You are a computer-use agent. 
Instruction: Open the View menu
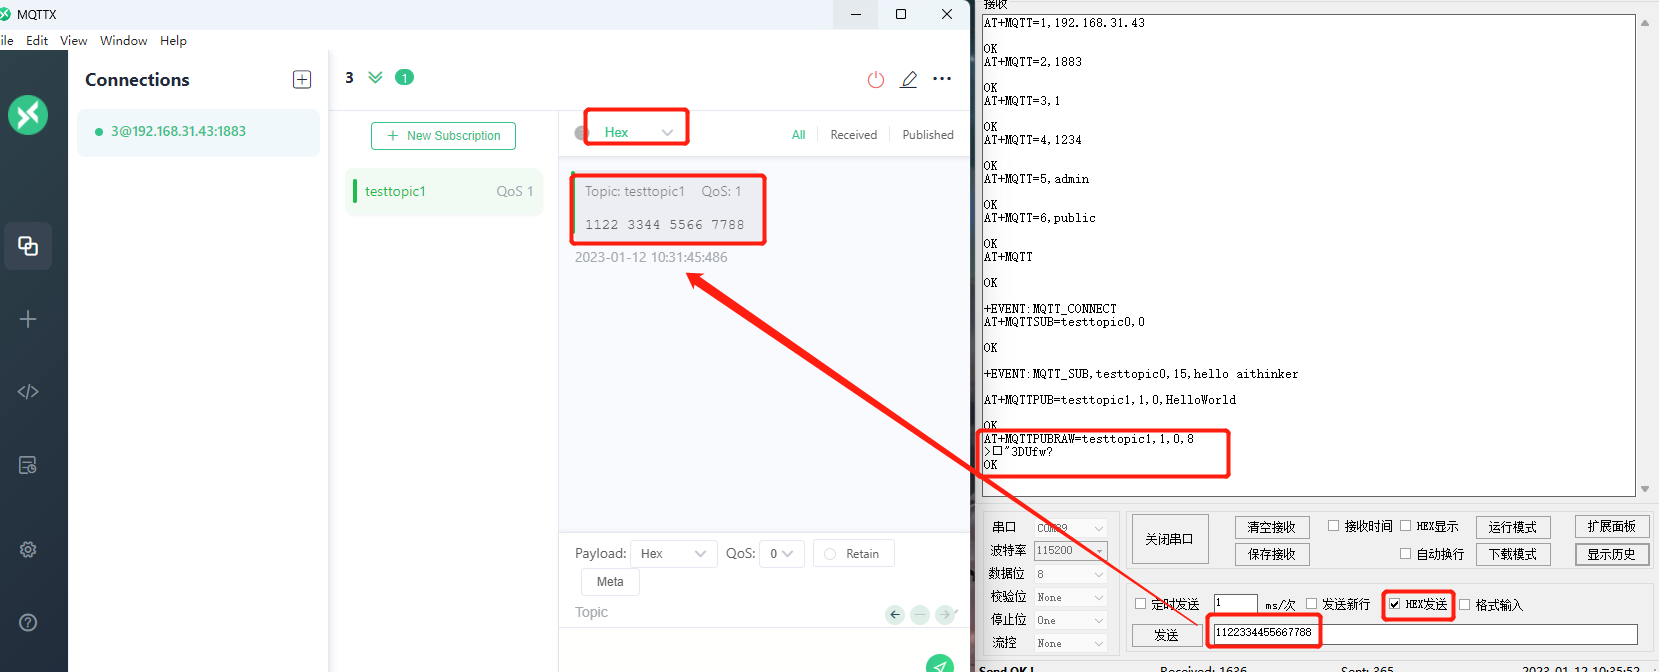pos(74,41)
